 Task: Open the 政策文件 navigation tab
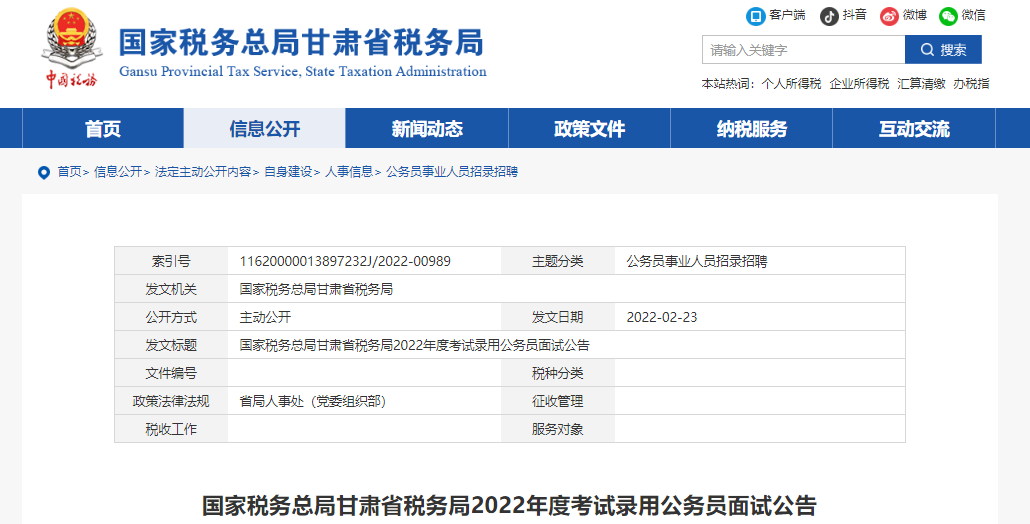(589, 129)
